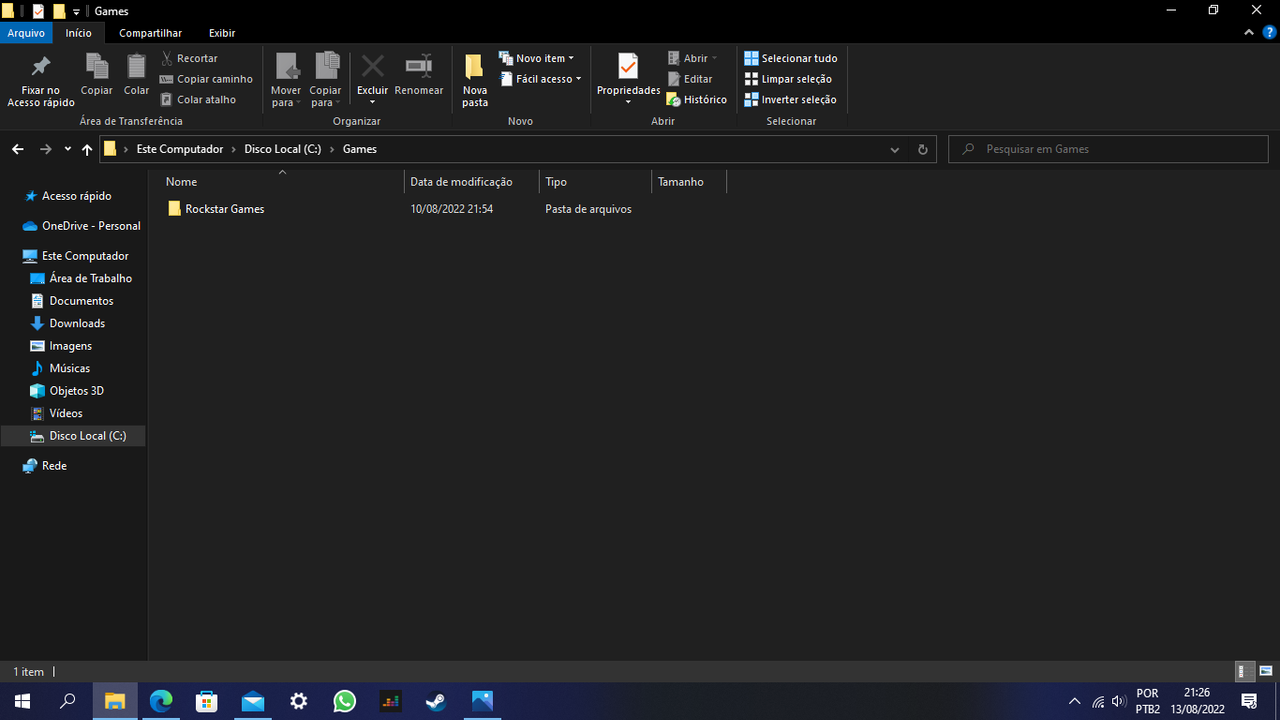
Task: Click the Games breadcrumb in address bar
Action: coord(360,149)
